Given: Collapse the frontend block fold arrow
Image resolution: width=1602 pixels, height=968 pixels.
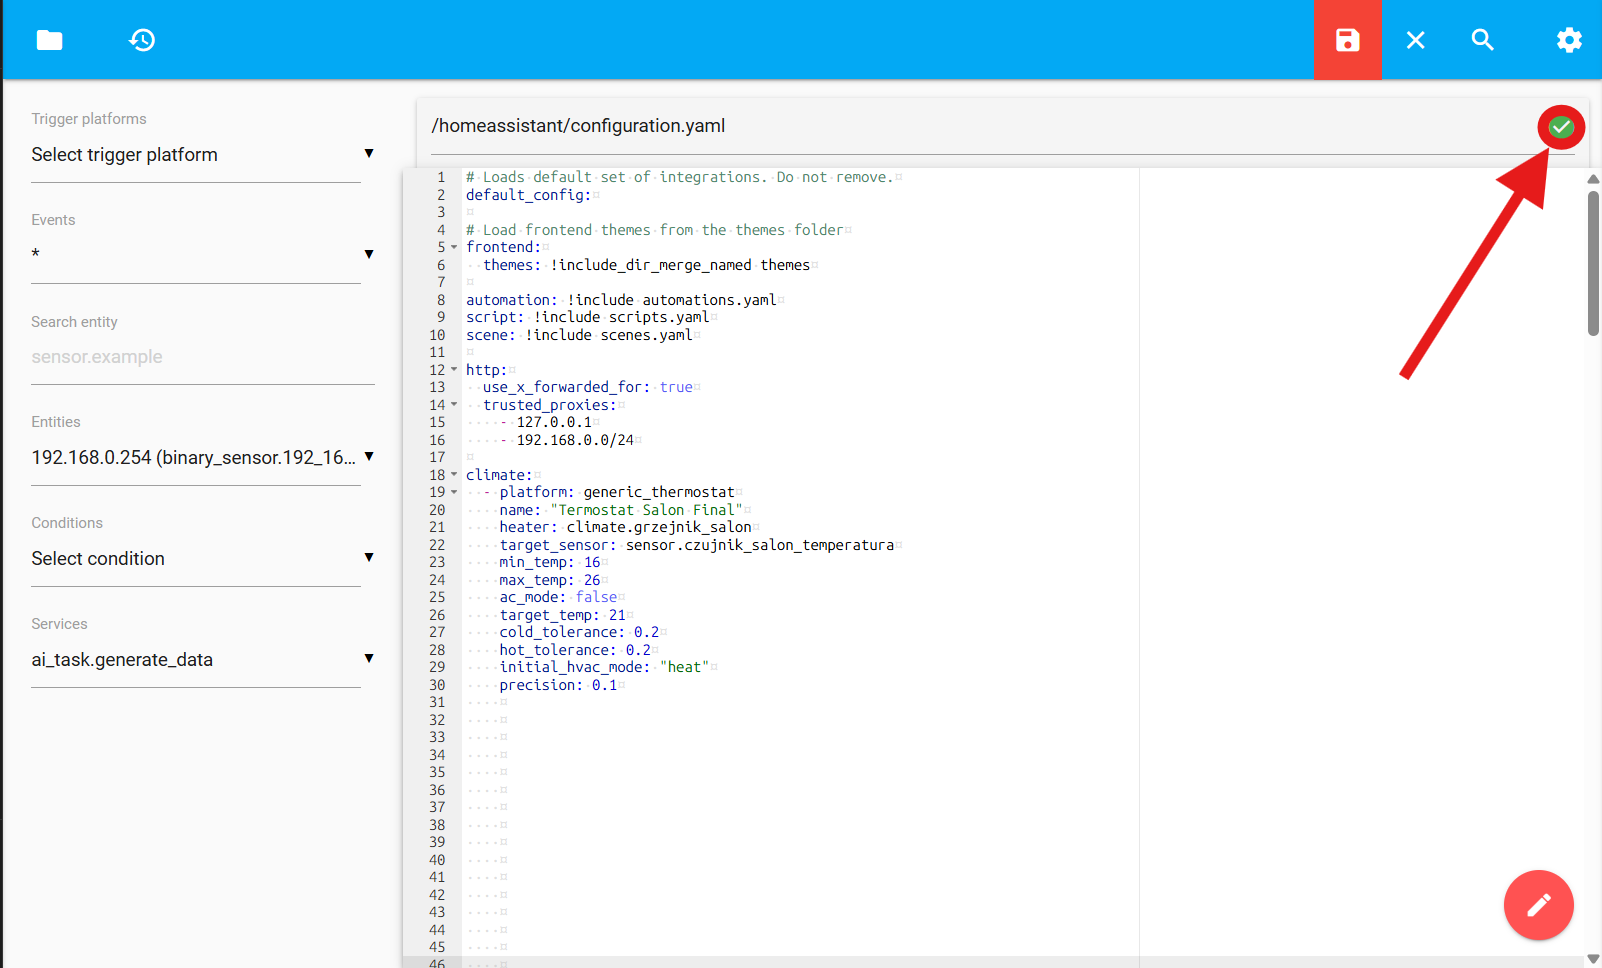Looking at the screenshot, I should point(454,247).
